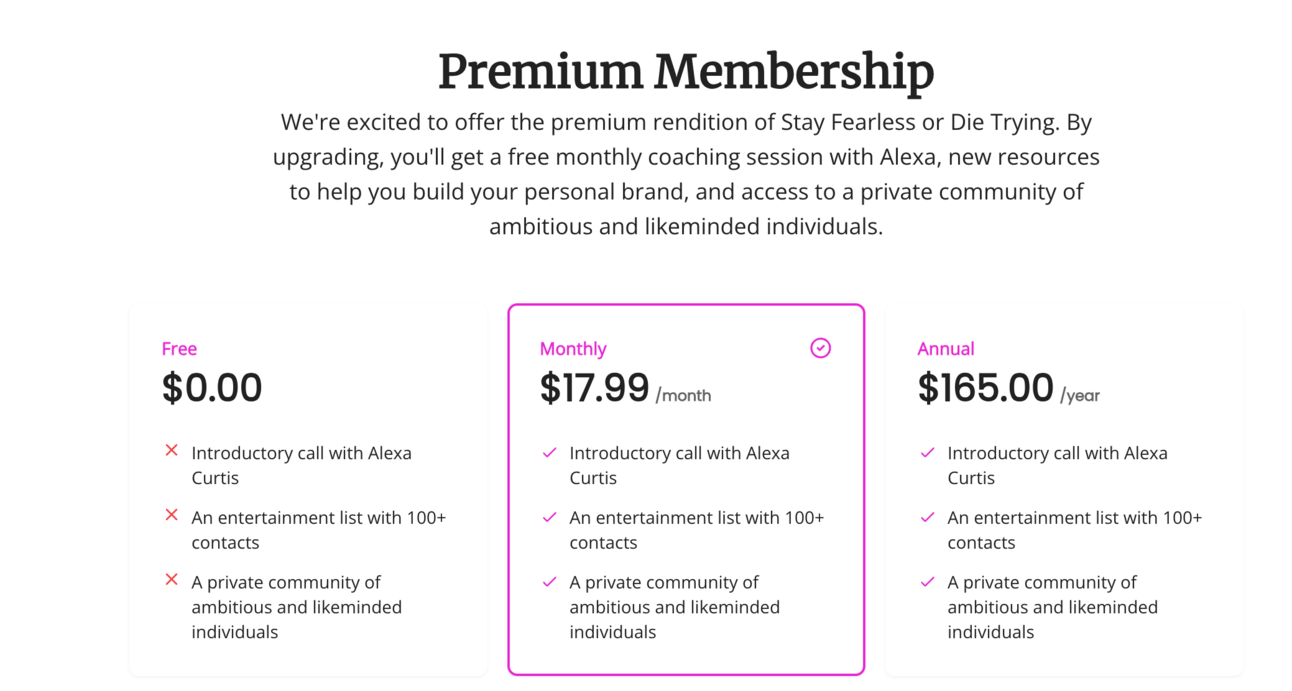1292x691 pixels.
Task: Click checkmark beside Monthly entertainment list
Action: coord(549,517)
